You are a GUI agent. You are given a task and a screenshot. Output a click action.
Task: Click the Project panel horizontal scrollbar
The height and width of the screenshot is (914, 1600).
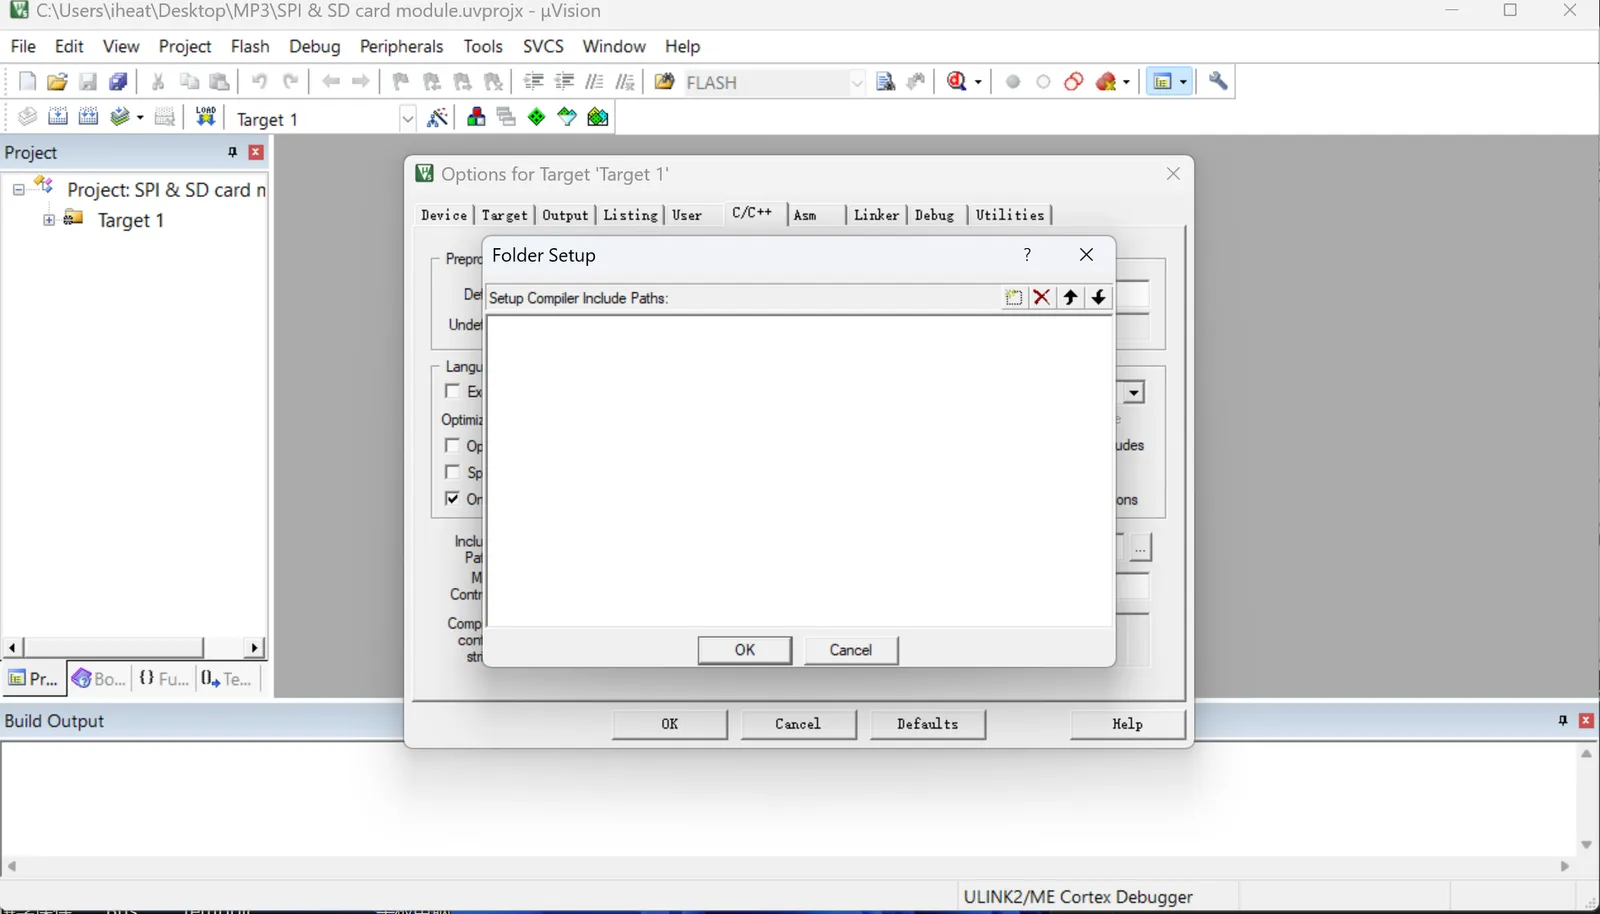click(x=133, y=647)
